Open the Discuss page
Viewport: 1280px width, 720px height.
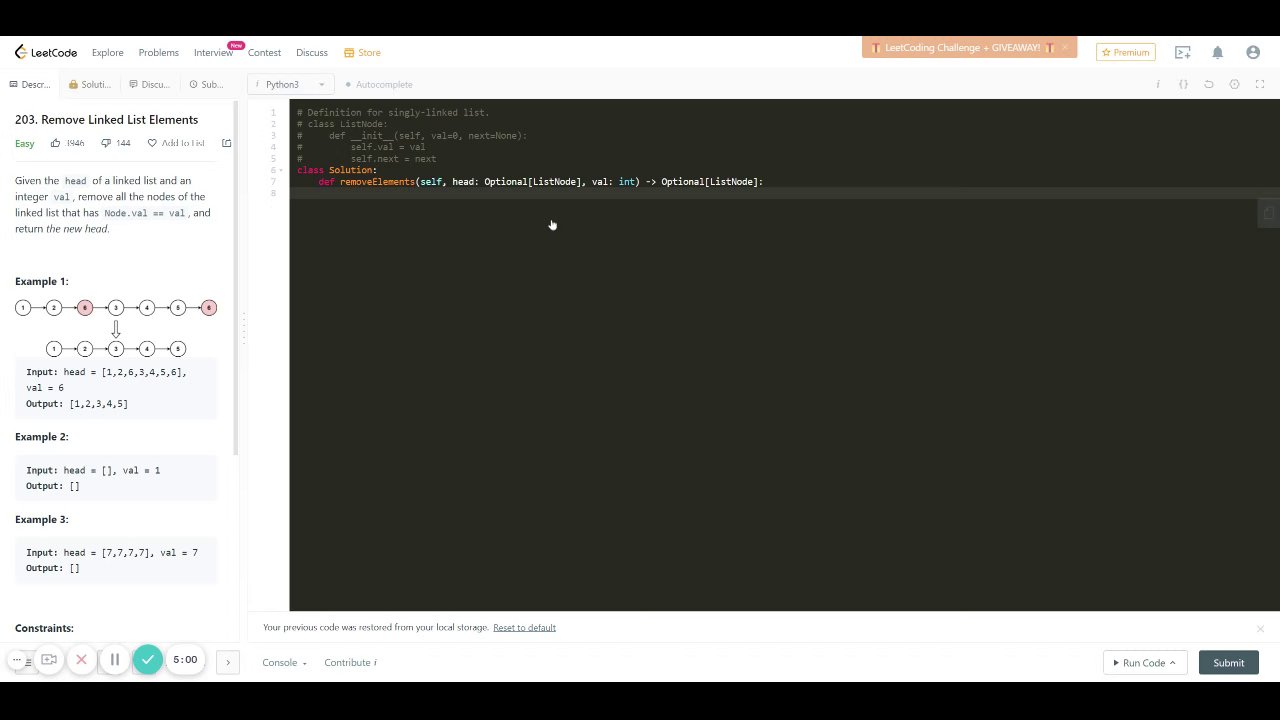coord(311,52)
